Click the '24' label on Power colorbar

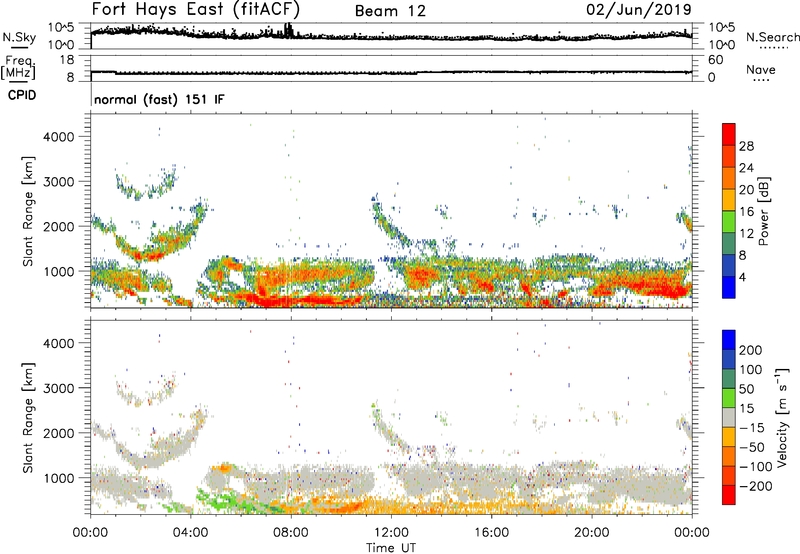pos(746,168)
